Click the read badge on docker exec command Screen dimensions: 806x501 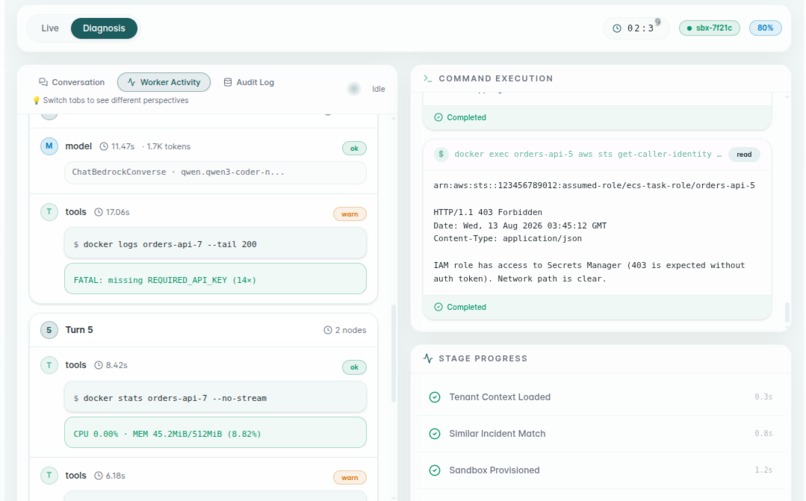[x=744, y=154]
